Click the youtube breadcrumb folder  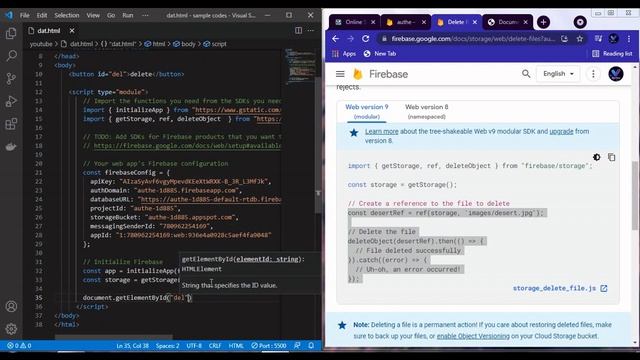click(x=41, y=44)
